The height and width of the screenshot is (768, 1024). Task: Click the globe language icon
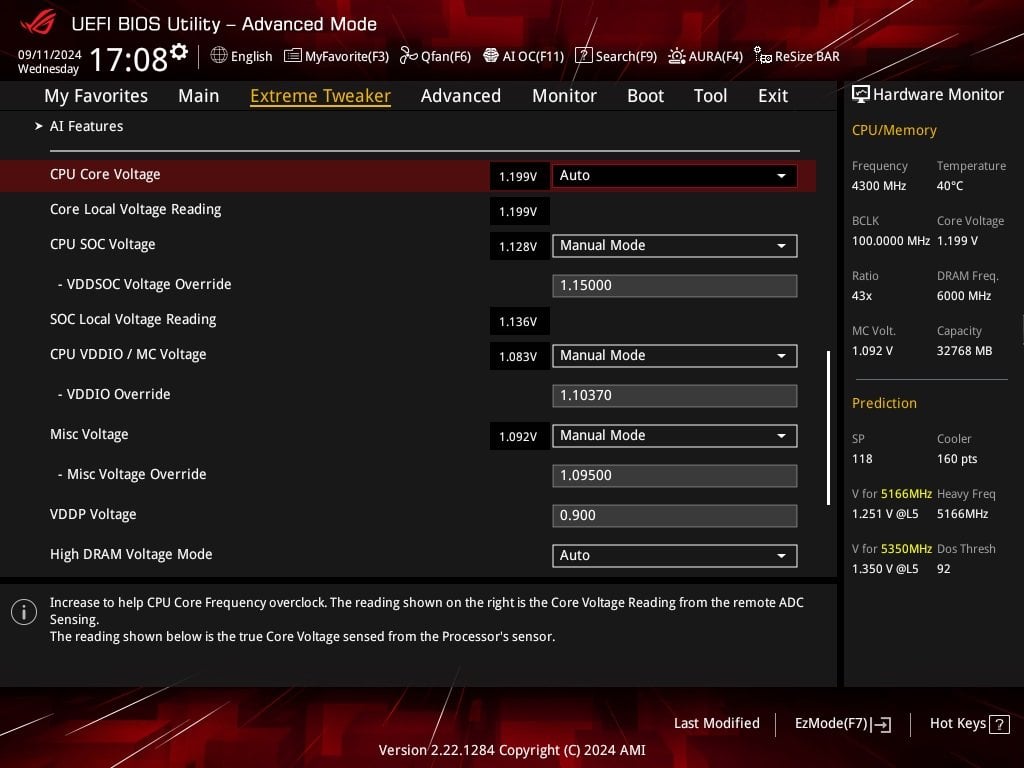tap(219, 56)
